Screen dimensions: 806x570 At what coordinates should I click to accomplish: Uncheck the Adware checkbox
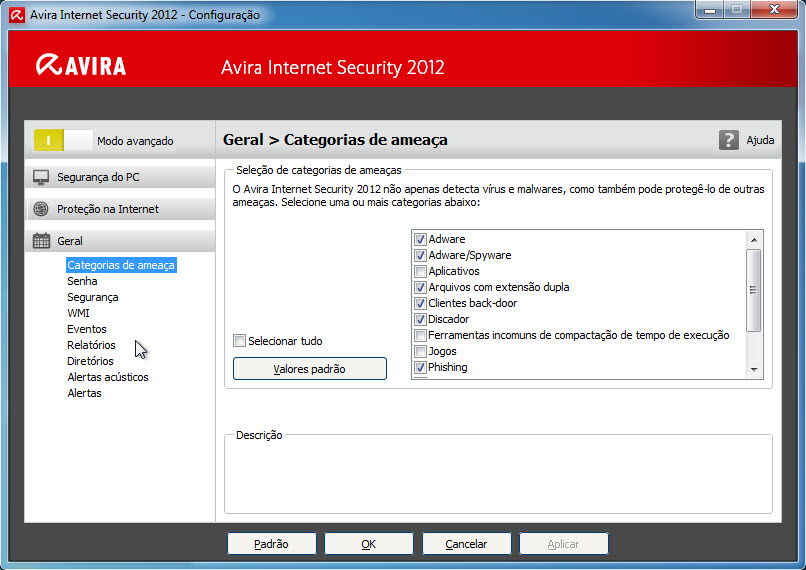(x=420, y=240)
